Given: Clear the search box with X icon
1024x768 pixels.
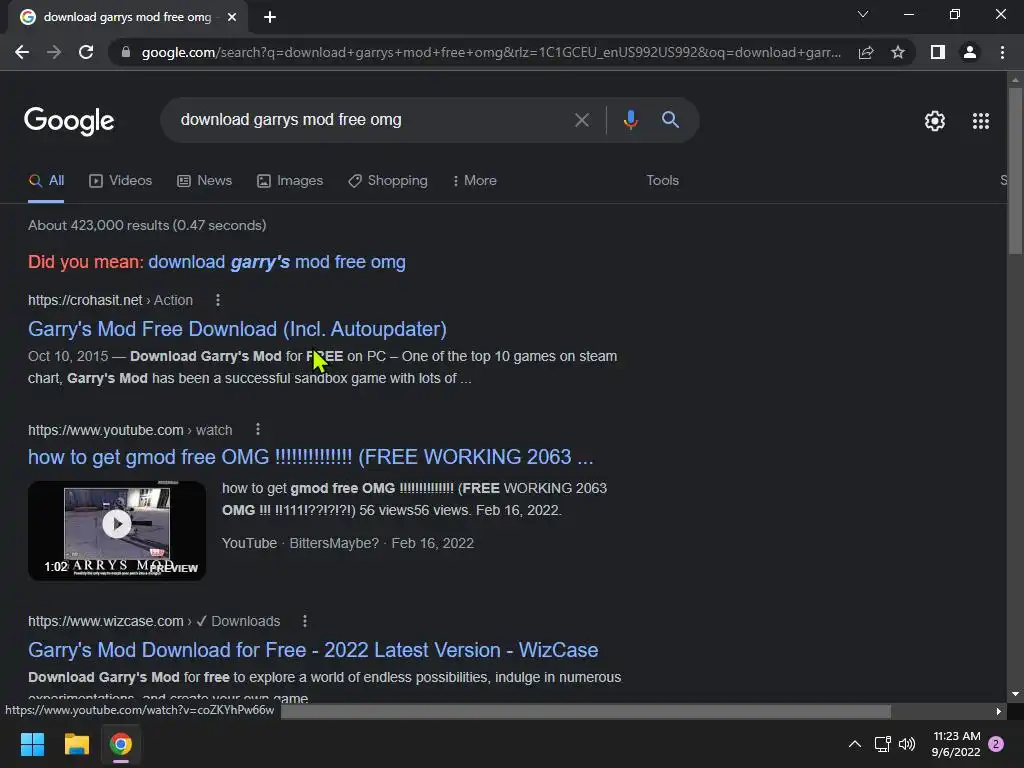Looking at the screenshot, I should [x=581, y=120].
